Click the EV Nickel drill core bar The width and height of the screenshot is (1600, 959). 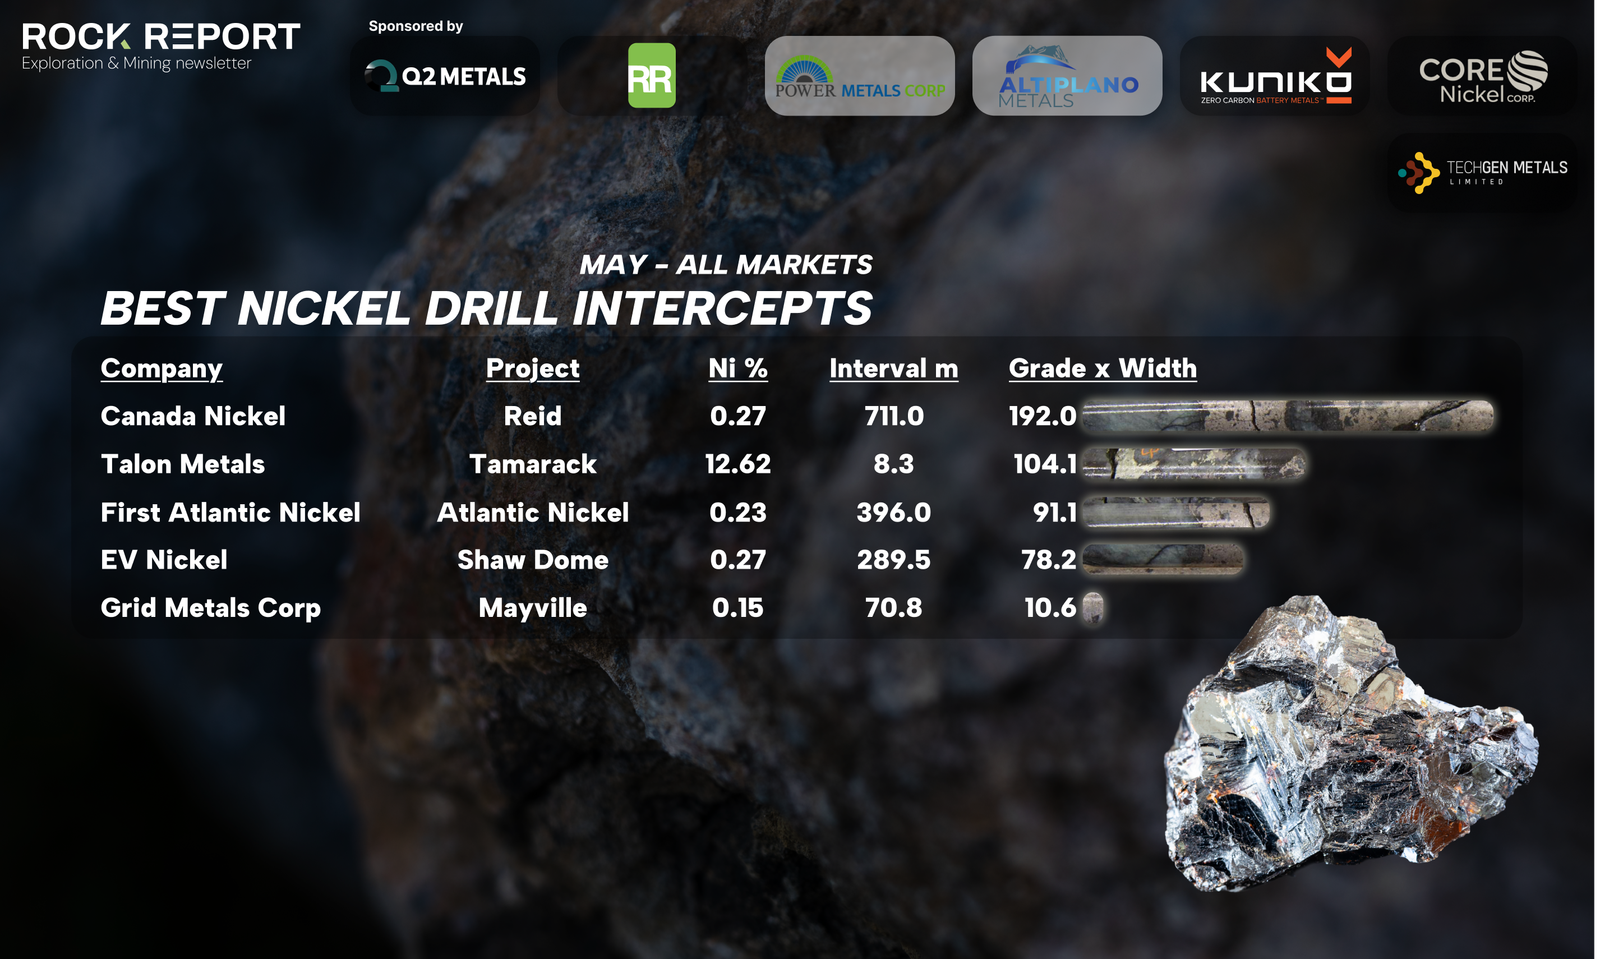[1163, 560]
